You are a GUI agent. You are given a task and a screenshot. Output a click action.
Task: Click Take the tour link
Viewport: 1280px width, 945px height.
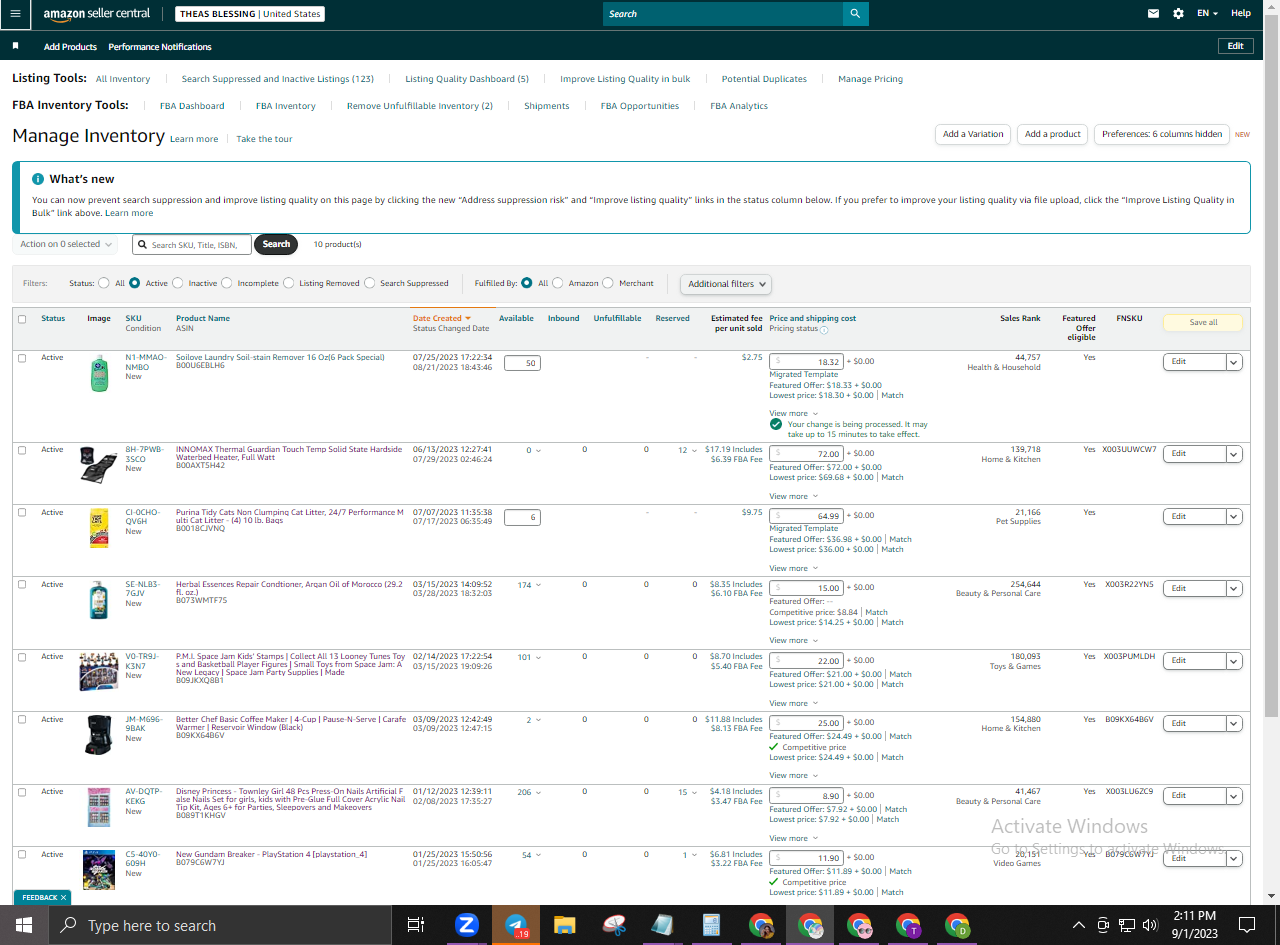pos(264,139)
